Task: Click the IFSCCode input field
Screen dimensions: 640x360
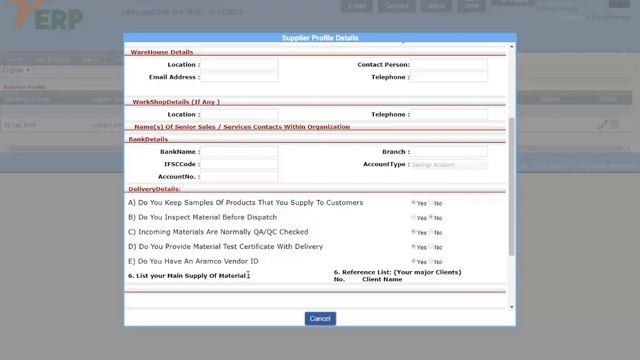Action: (239, 164)
